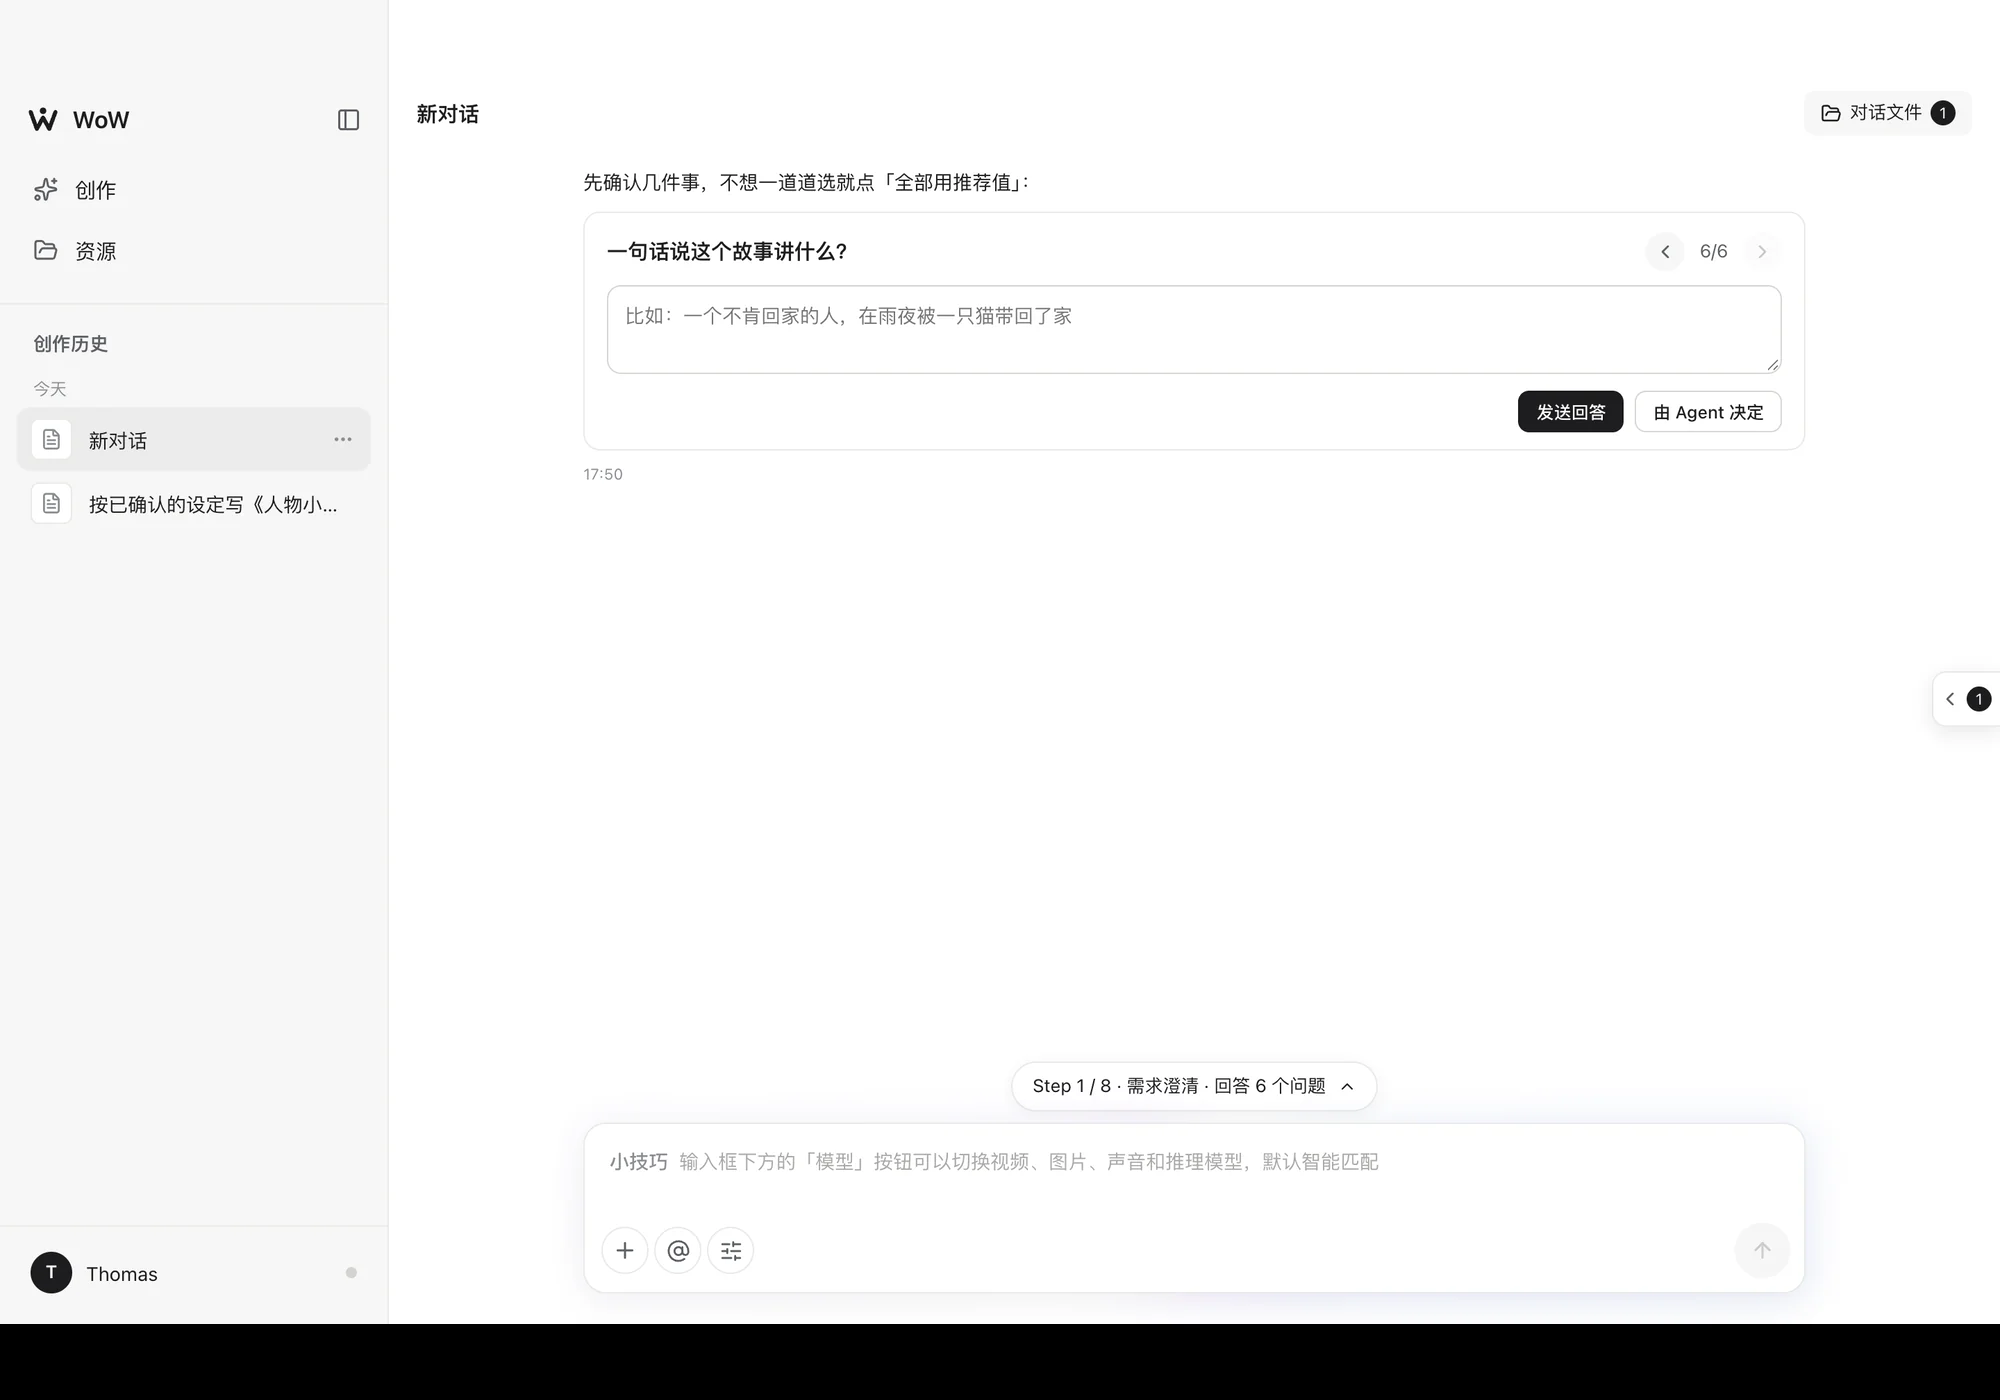
Task: Click the 新对话 page title
Action: click(x=448, y=114)
